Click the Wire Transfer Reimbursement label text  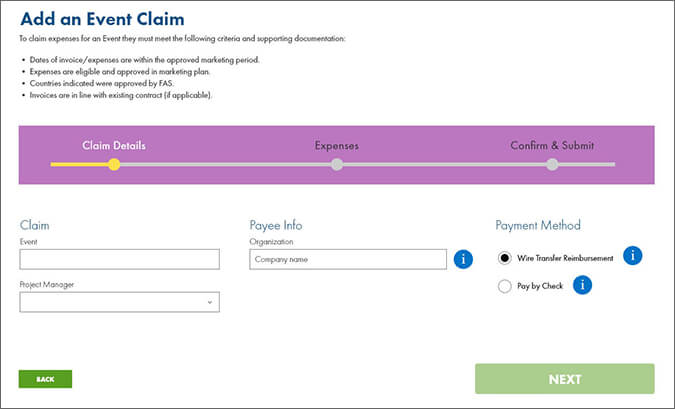click(x=565, y=258)
